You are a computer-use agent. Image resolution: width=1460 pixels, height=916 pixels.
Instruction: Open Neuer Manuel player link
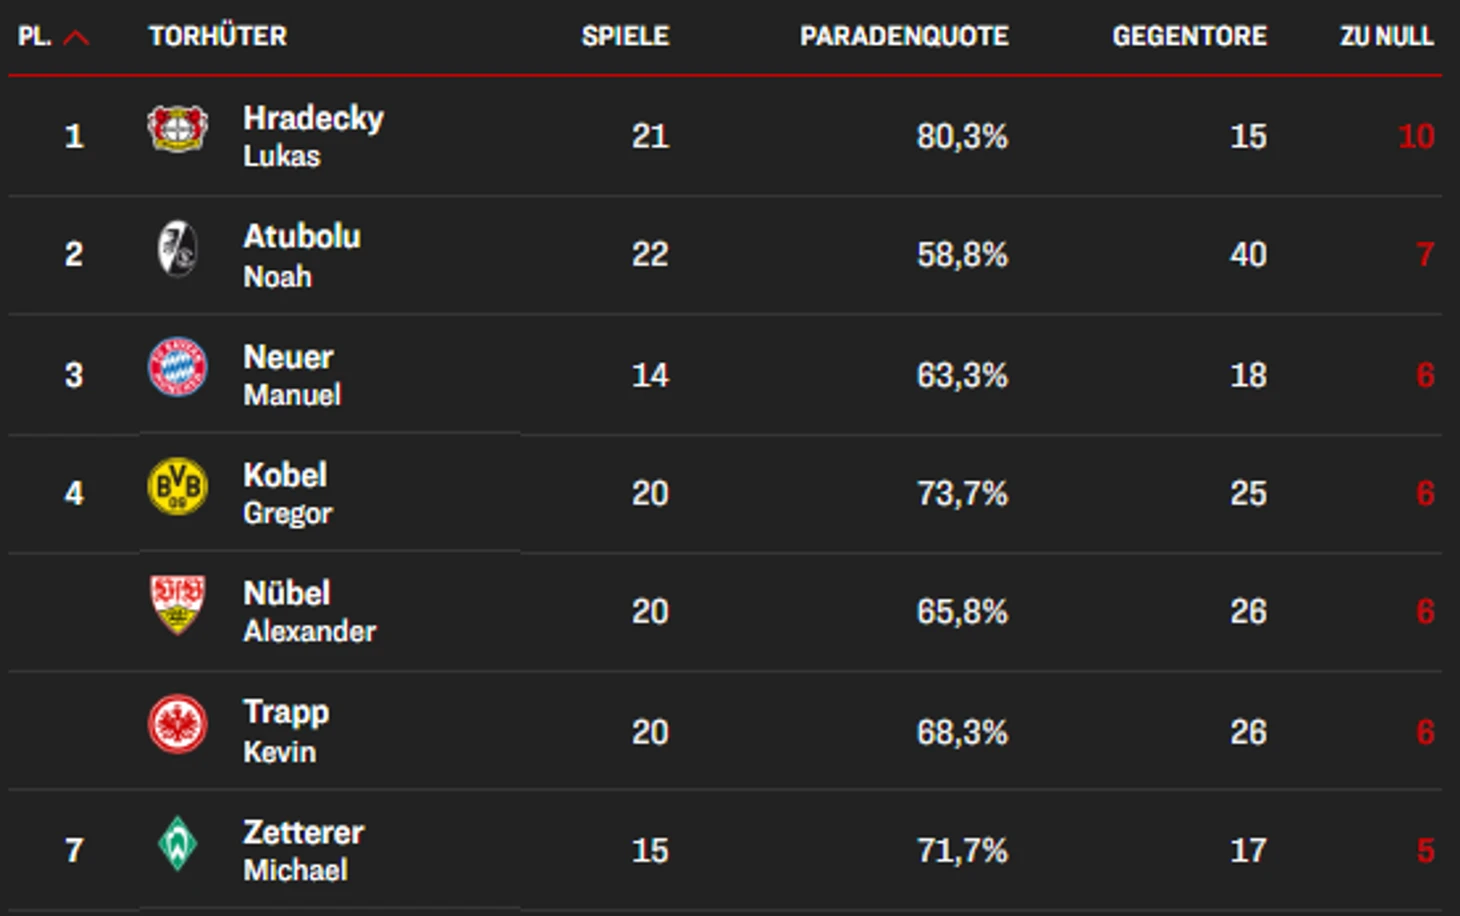coord(292,375)
